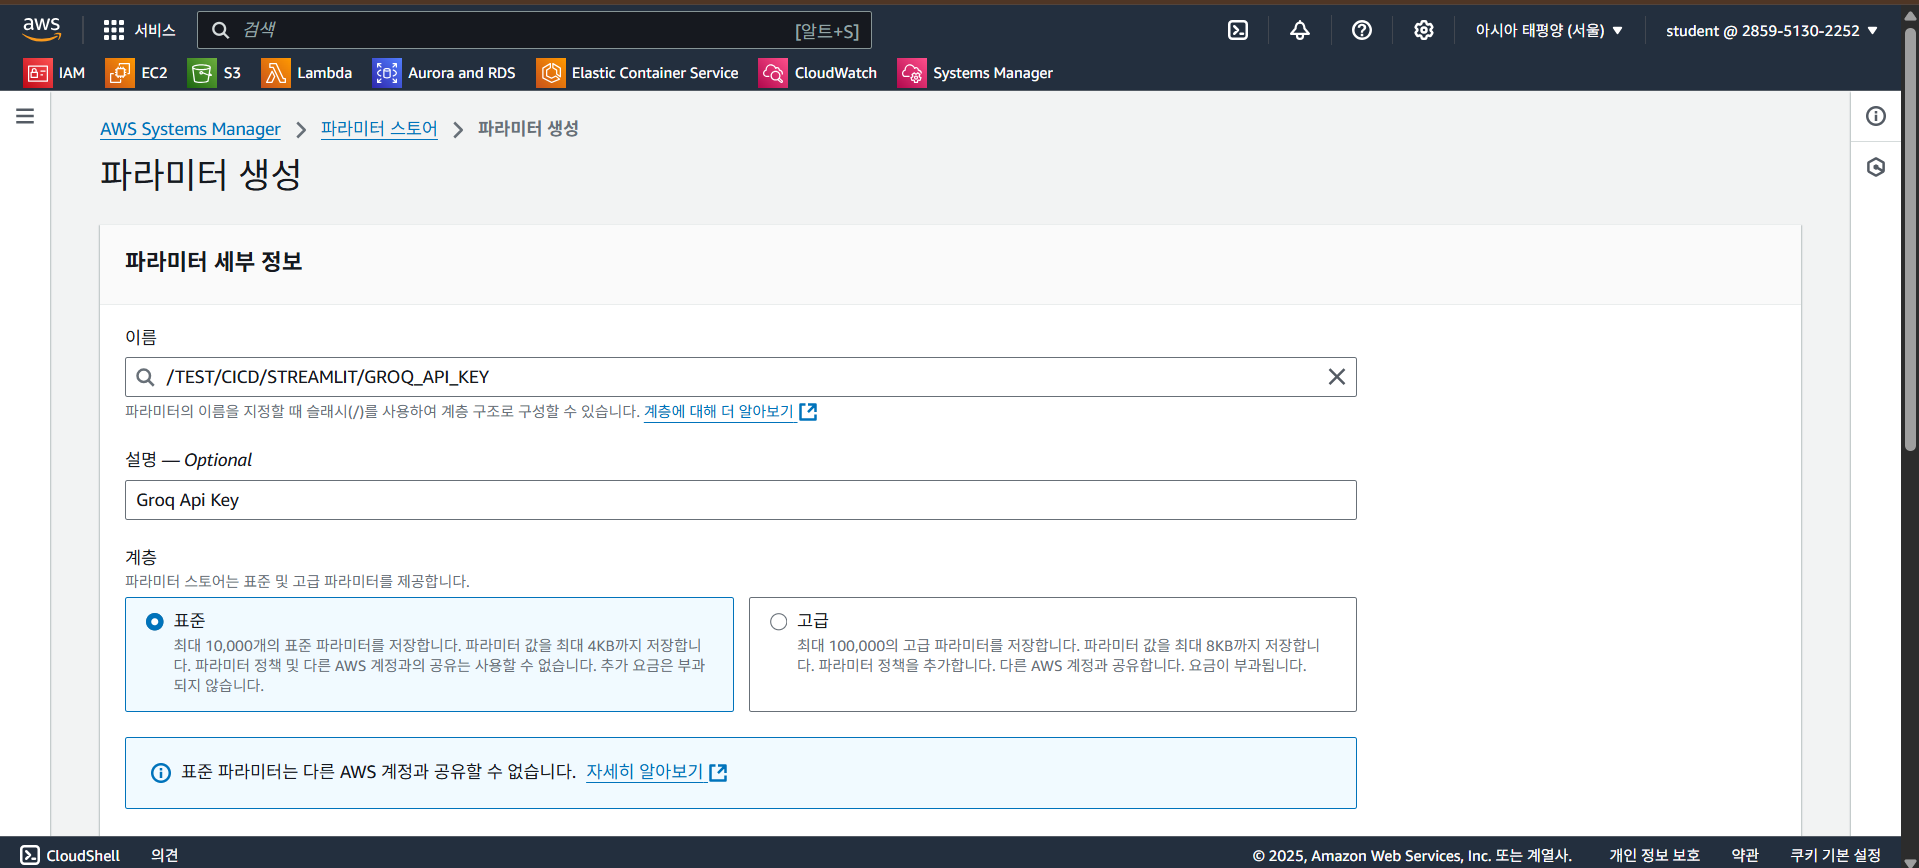This screenshot has height=868, width=1919.
Task: Click the search magnifier in name field
Action: 145,377
